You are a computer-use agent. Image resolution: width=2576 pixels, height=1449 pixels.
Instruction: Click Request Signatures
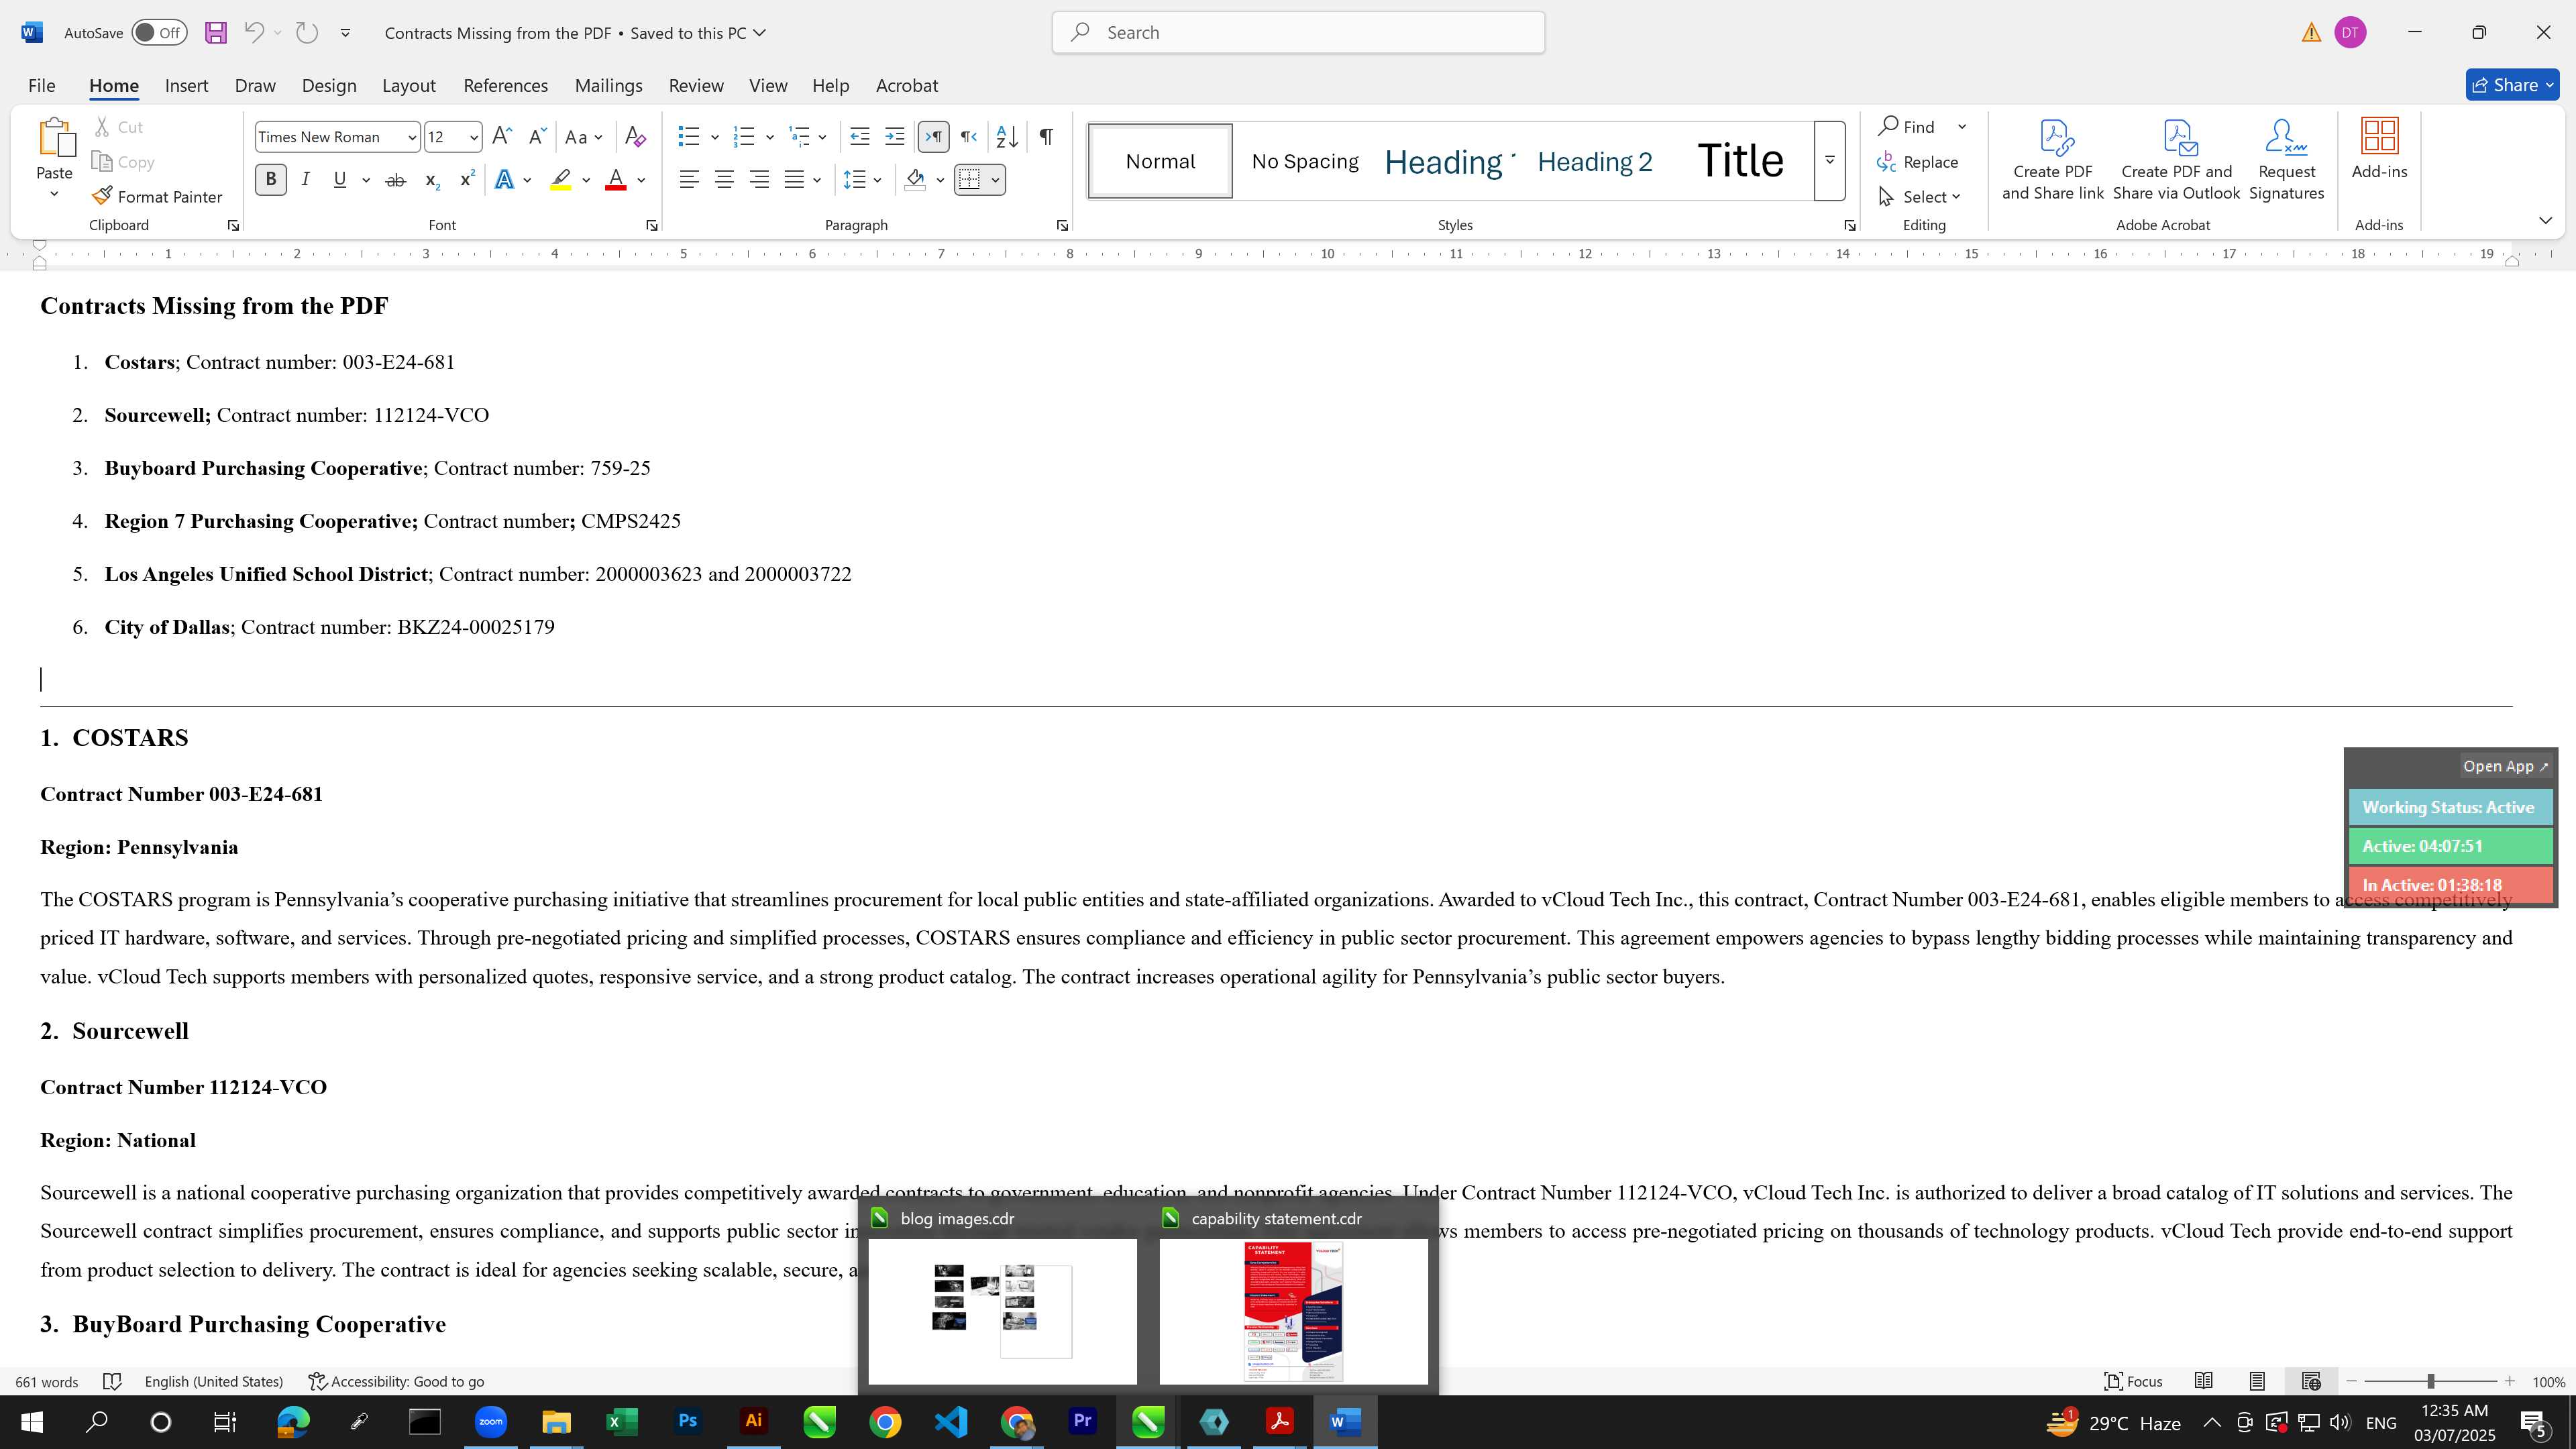click(x=2286, y=160)
